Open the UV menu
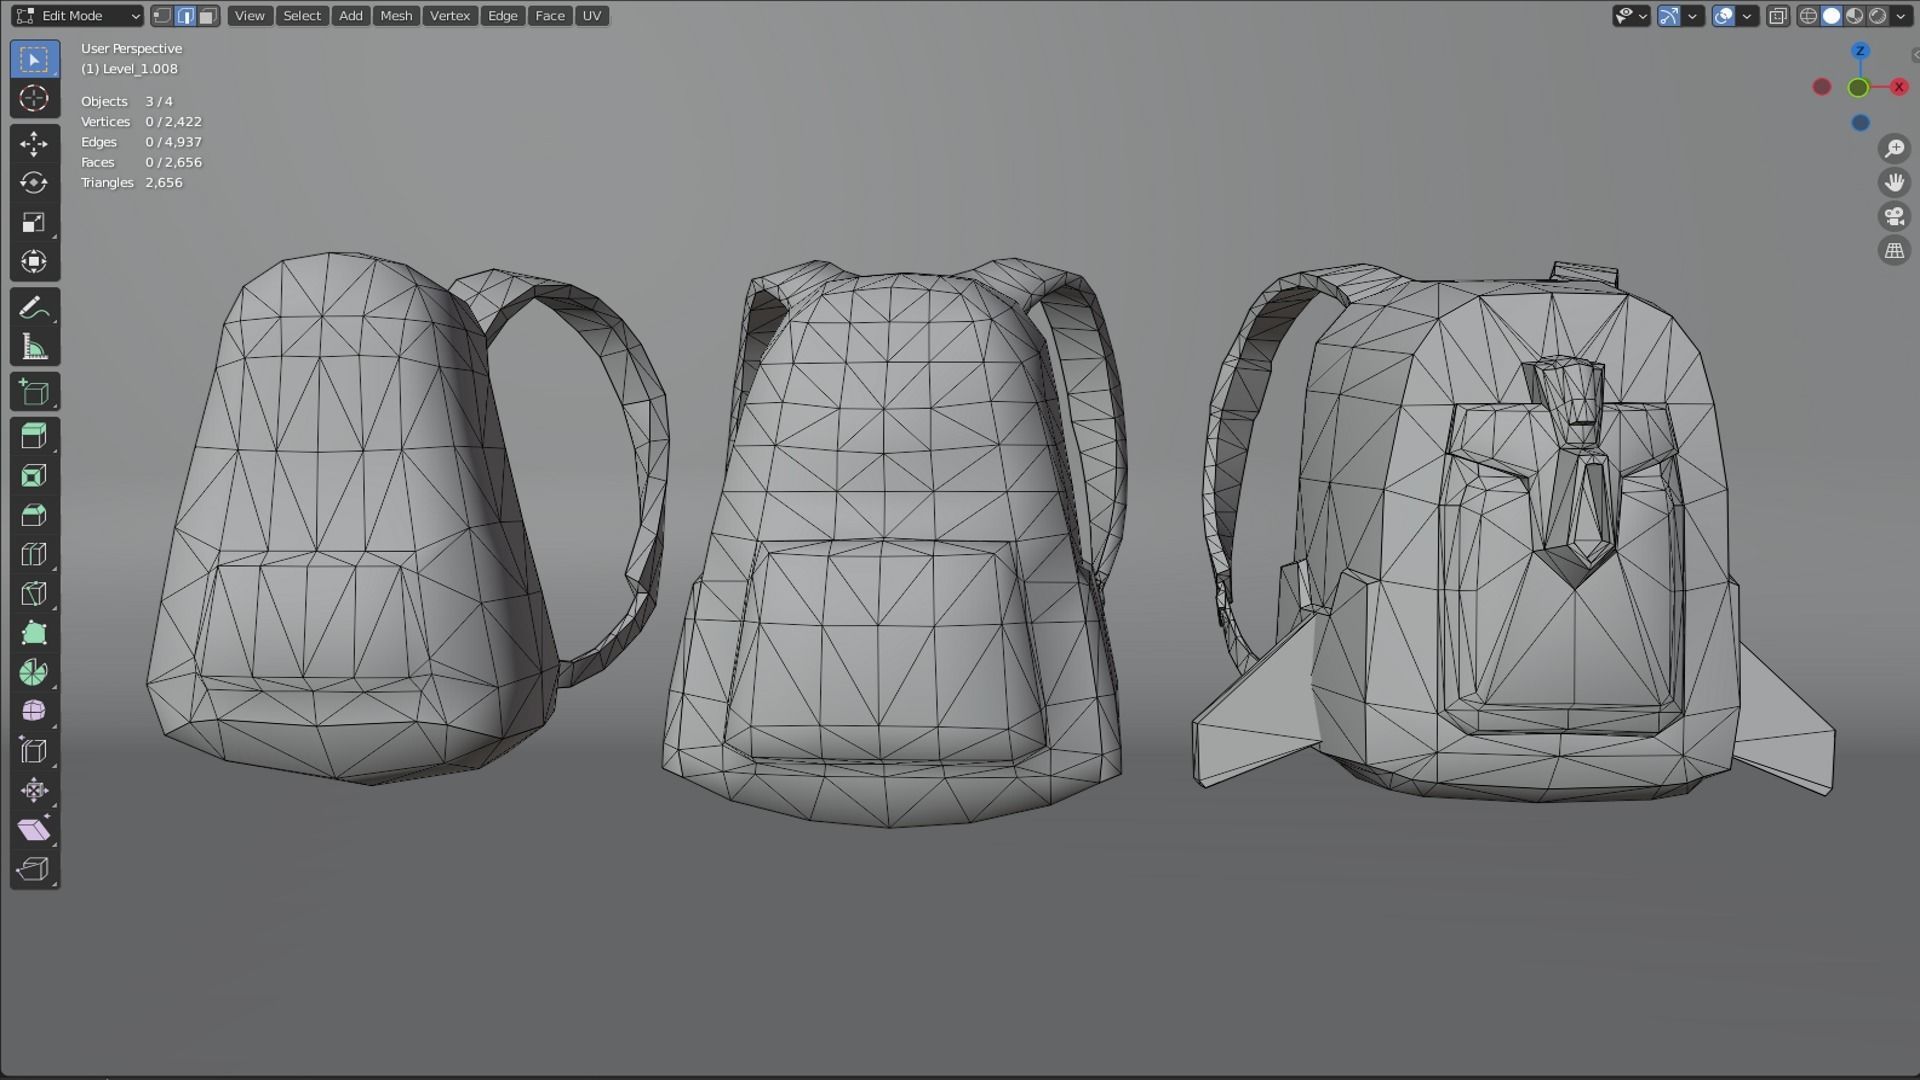The image size is (1920, 1080). click(591, 16)
